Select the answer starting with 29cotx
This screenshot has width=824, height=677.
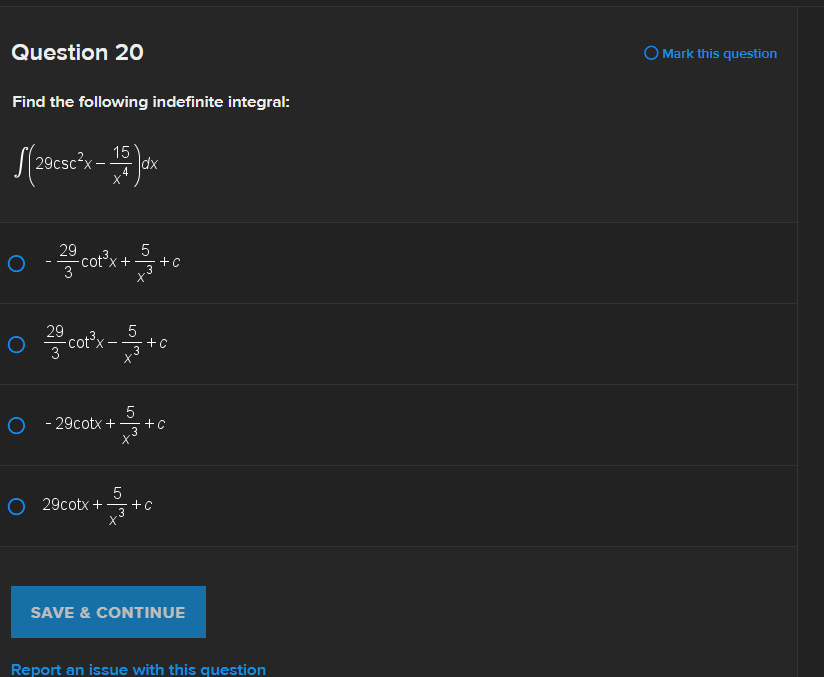97,504
